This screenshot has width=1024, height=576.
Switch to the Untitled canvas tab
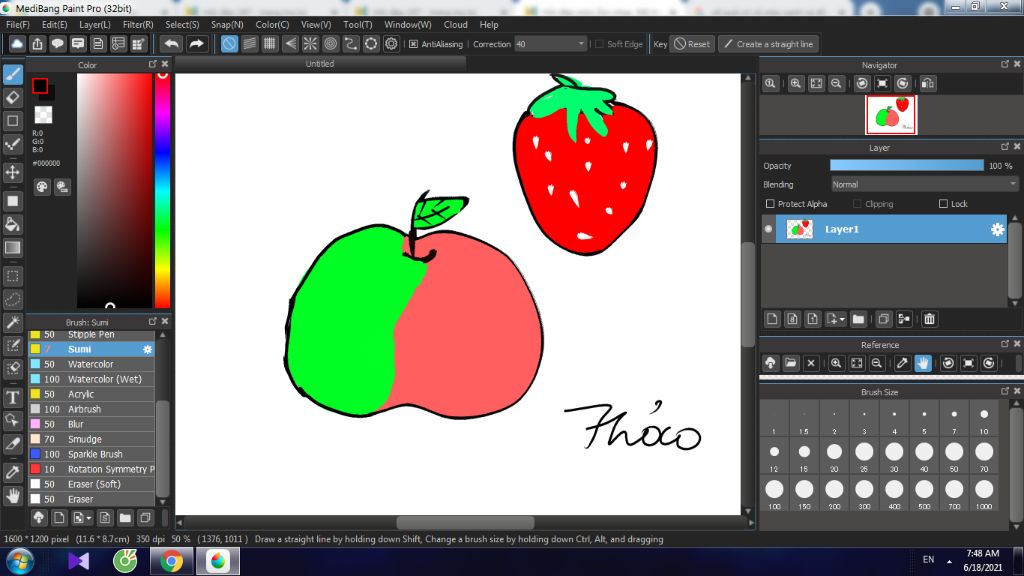320,64
